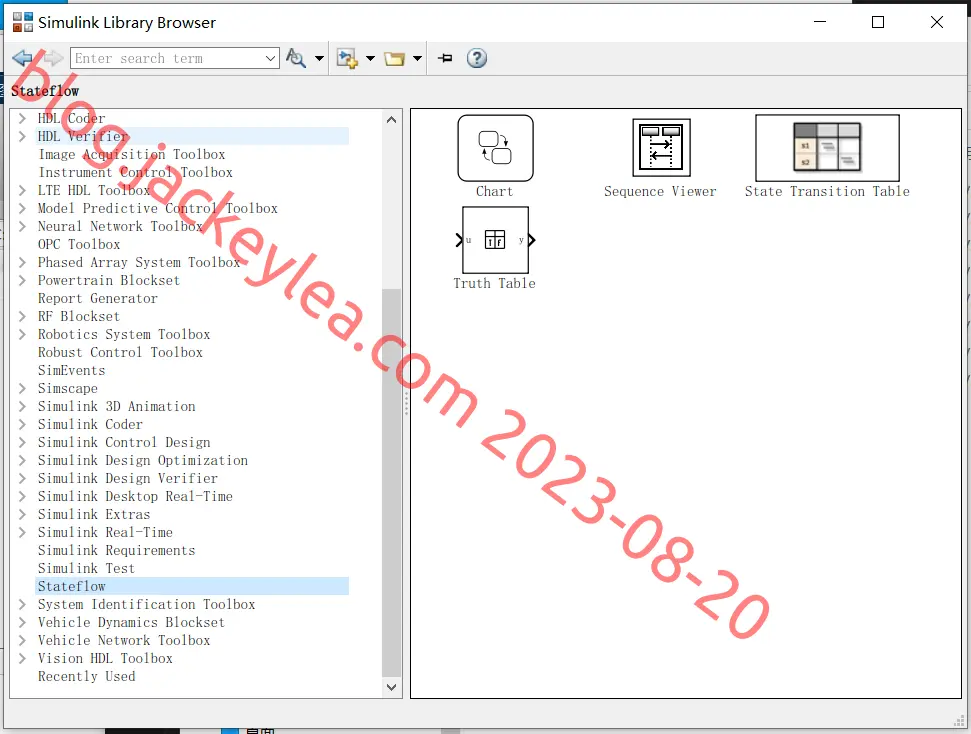The width and height of the screenshot is (971, 734).
Task: Open the new model dropdown arrow
Action: click(370, 58)
